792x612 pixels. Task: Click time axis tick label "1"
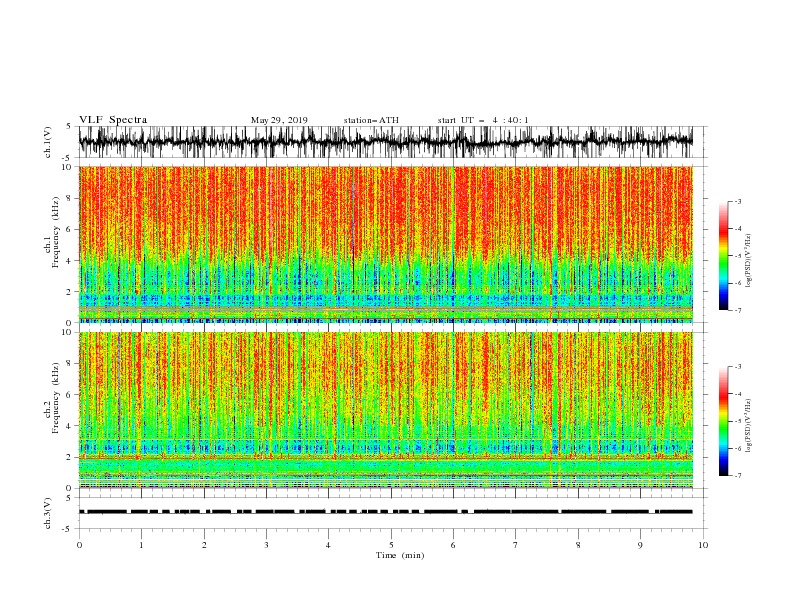click(x=141, y=545)
